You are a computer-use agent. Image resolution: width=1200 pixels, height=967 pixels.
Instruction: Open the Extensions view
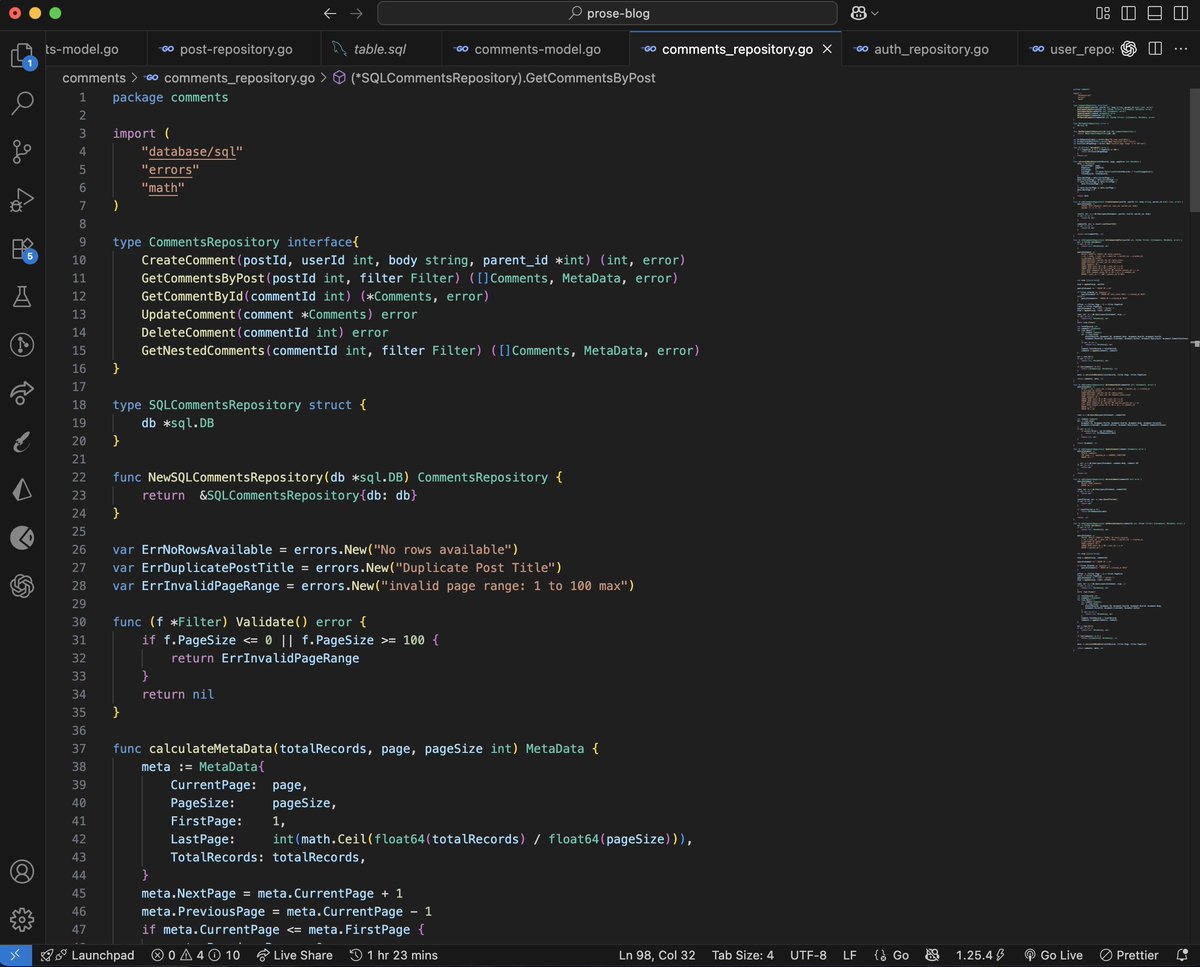click(x=22, y=248)
